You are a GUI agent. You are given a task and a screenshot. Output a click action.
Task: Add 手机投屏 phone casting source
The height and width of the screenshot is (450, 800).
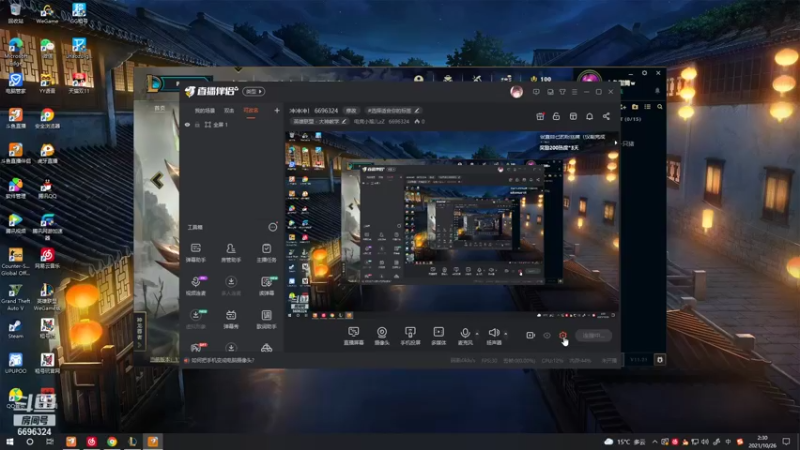coord(410,336)
